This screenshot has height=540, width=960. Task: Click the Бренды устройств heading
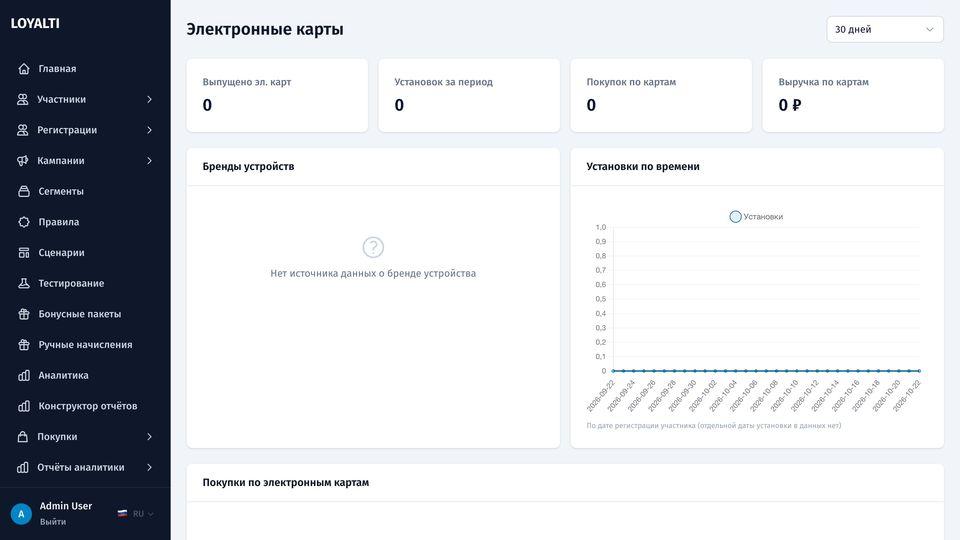tap(248, 167)
